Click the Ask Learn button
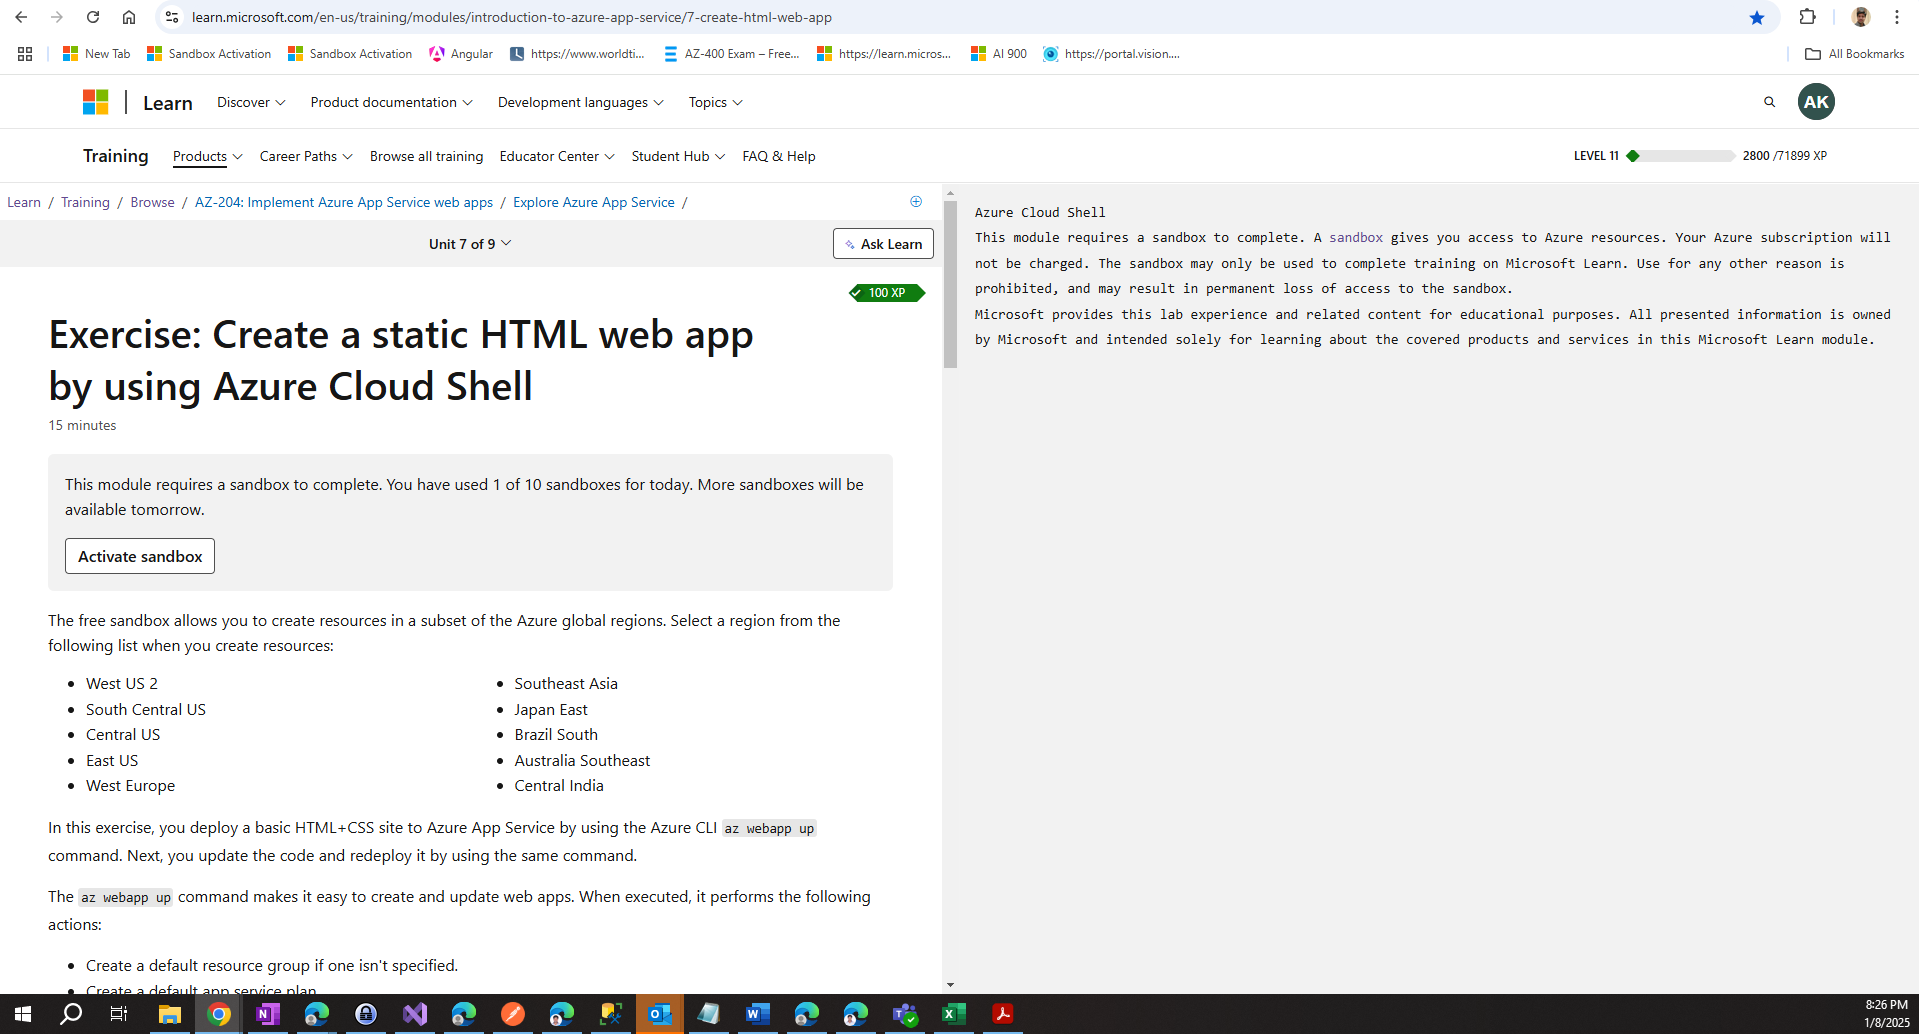 [883, 244]
